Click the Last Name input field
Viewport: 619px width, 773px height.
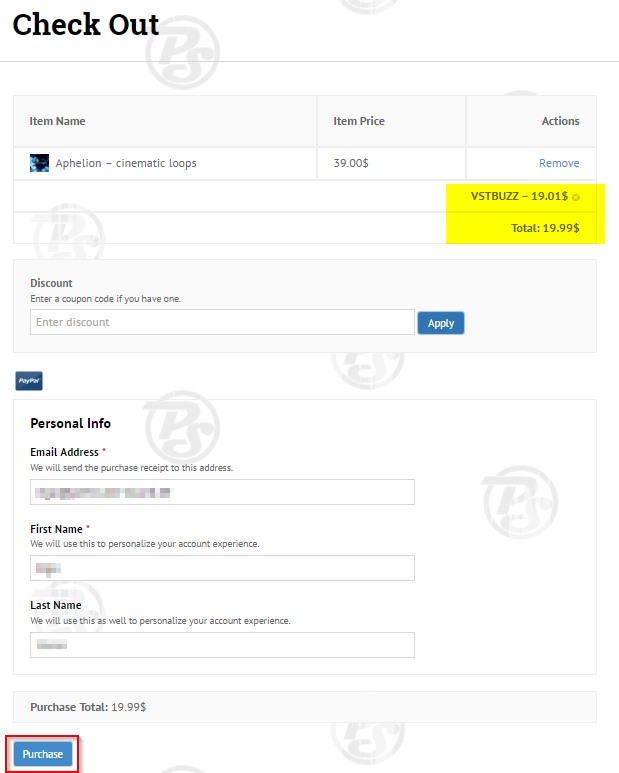point(222,645)
